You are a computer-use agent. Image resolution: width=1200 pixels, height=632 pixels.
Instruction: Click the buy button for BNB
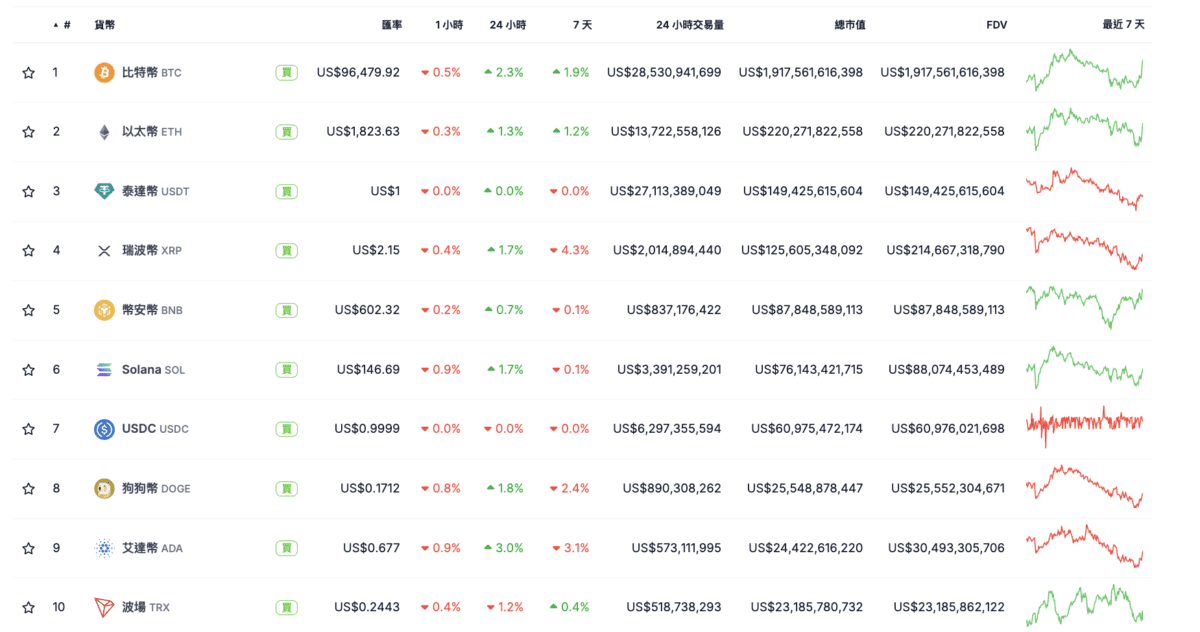[x=287, y=310]
